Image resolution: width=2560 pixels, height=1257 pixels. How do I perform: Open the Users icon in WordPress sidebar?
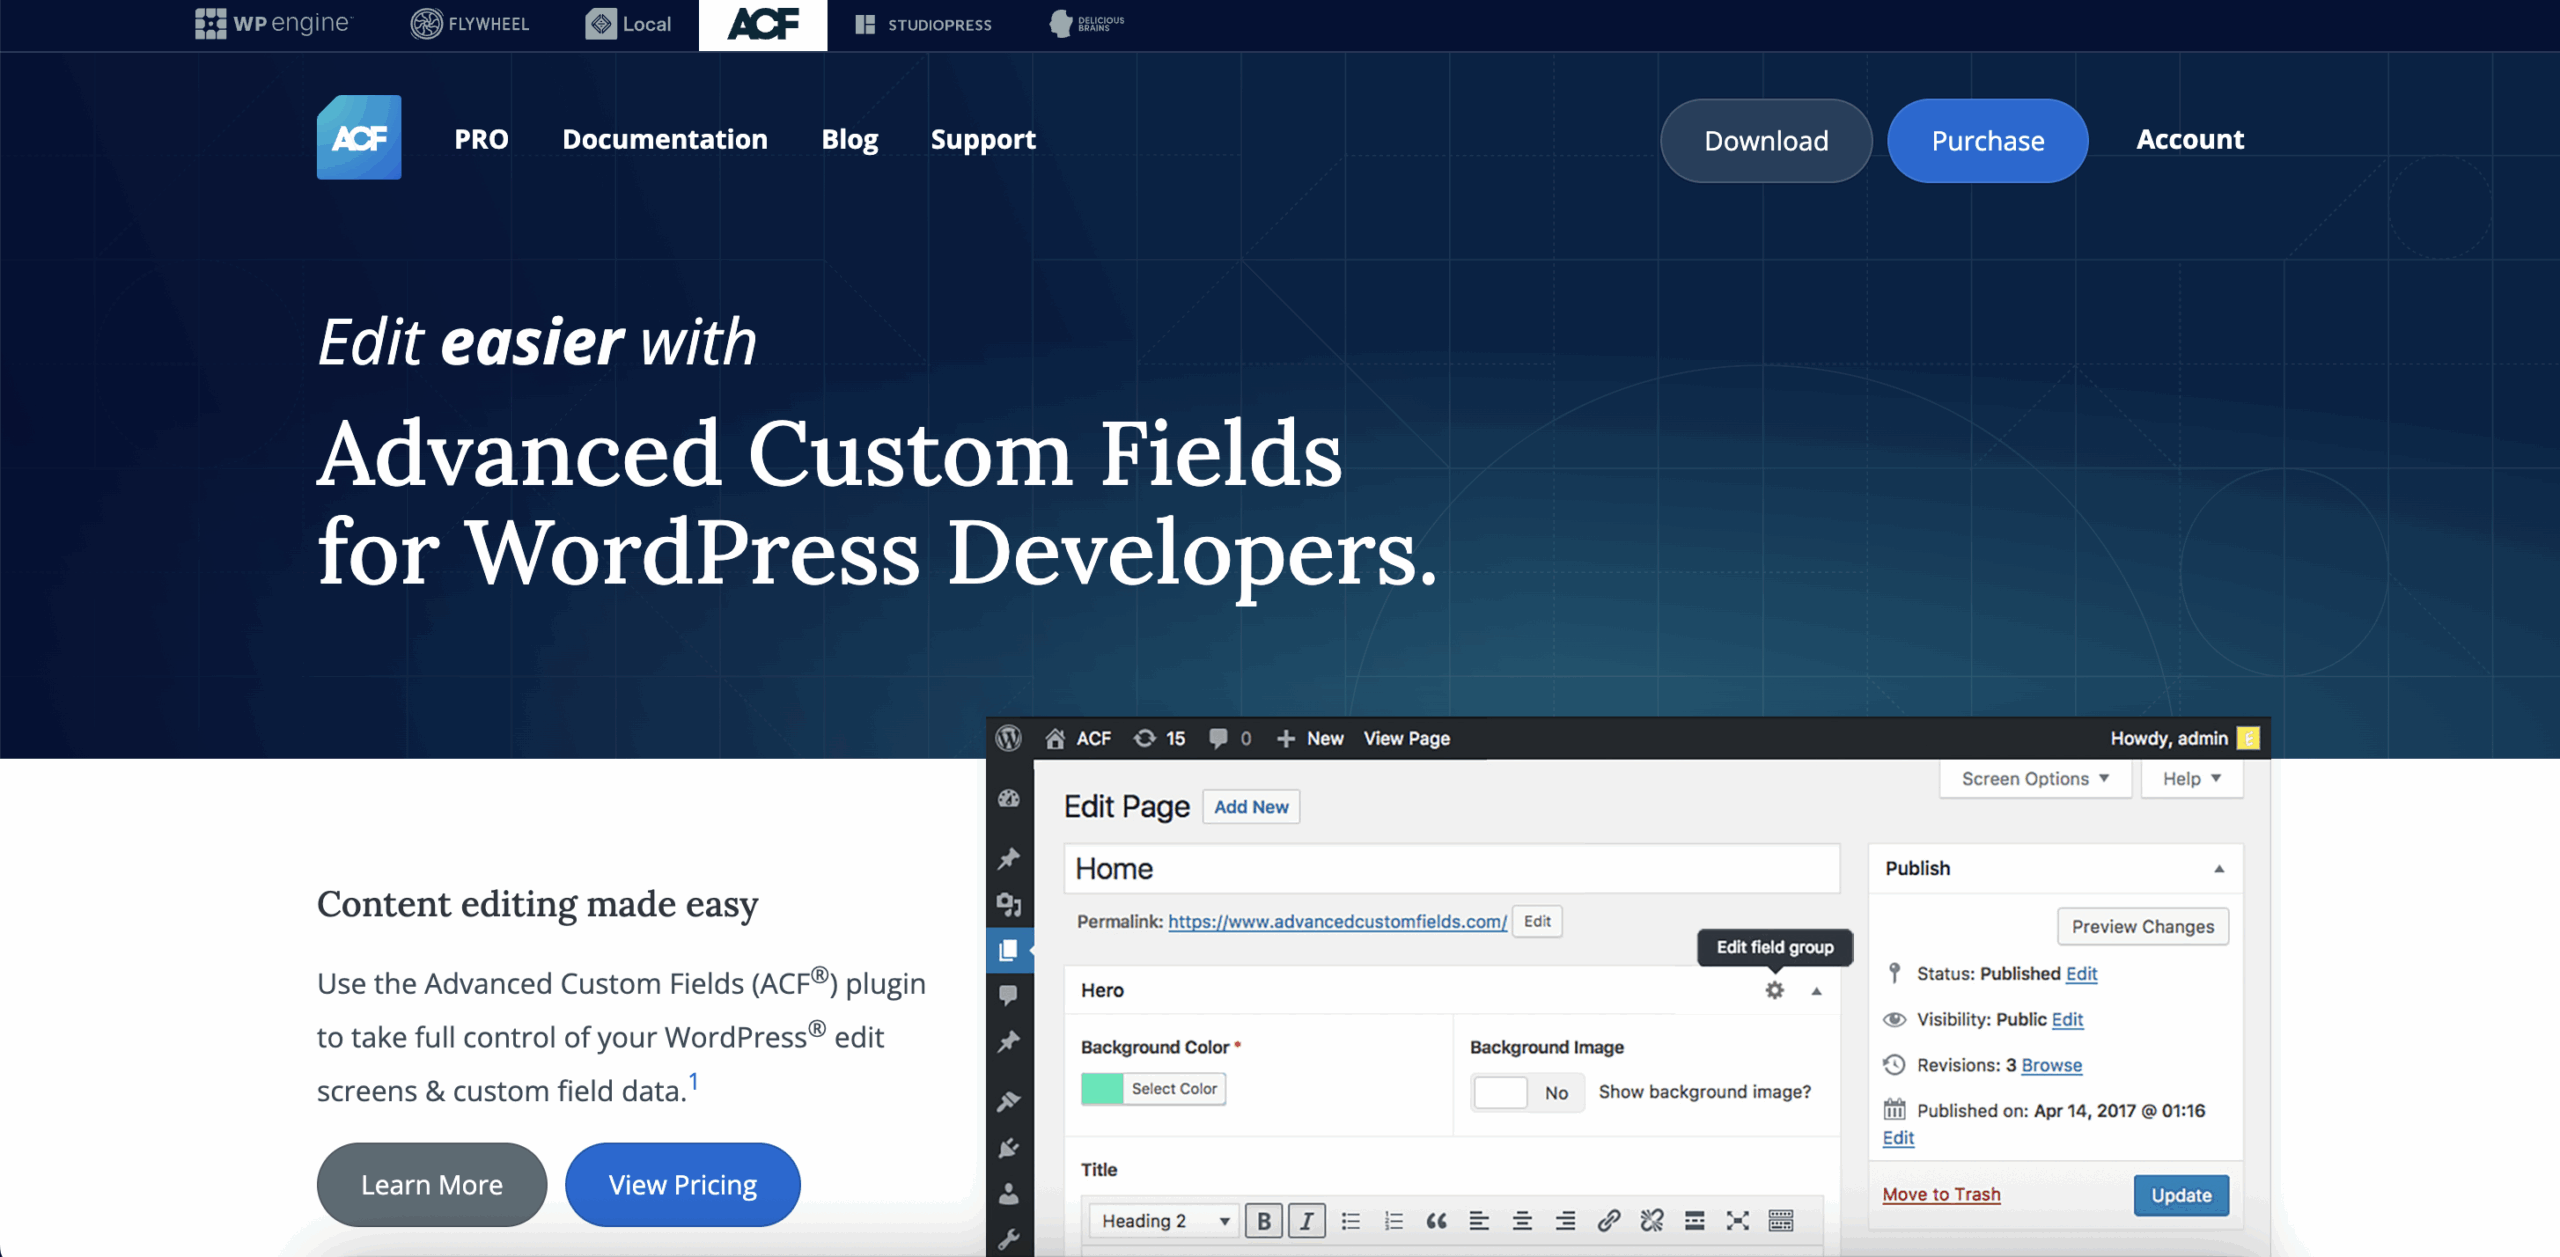click(x=1009, y=1194)
